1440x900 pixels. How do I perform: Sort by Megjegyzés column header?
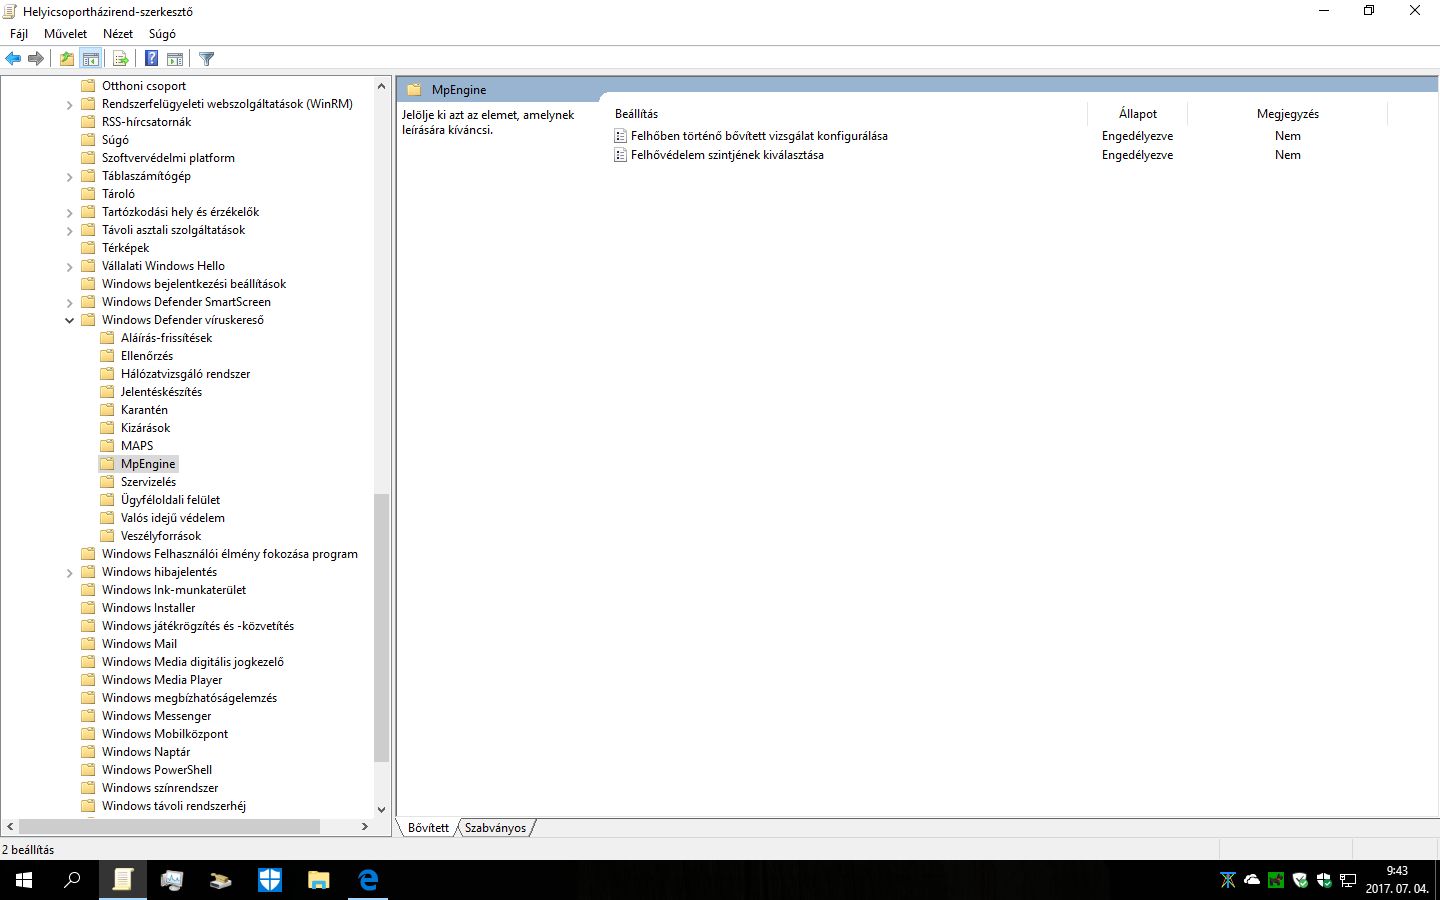1287,114
